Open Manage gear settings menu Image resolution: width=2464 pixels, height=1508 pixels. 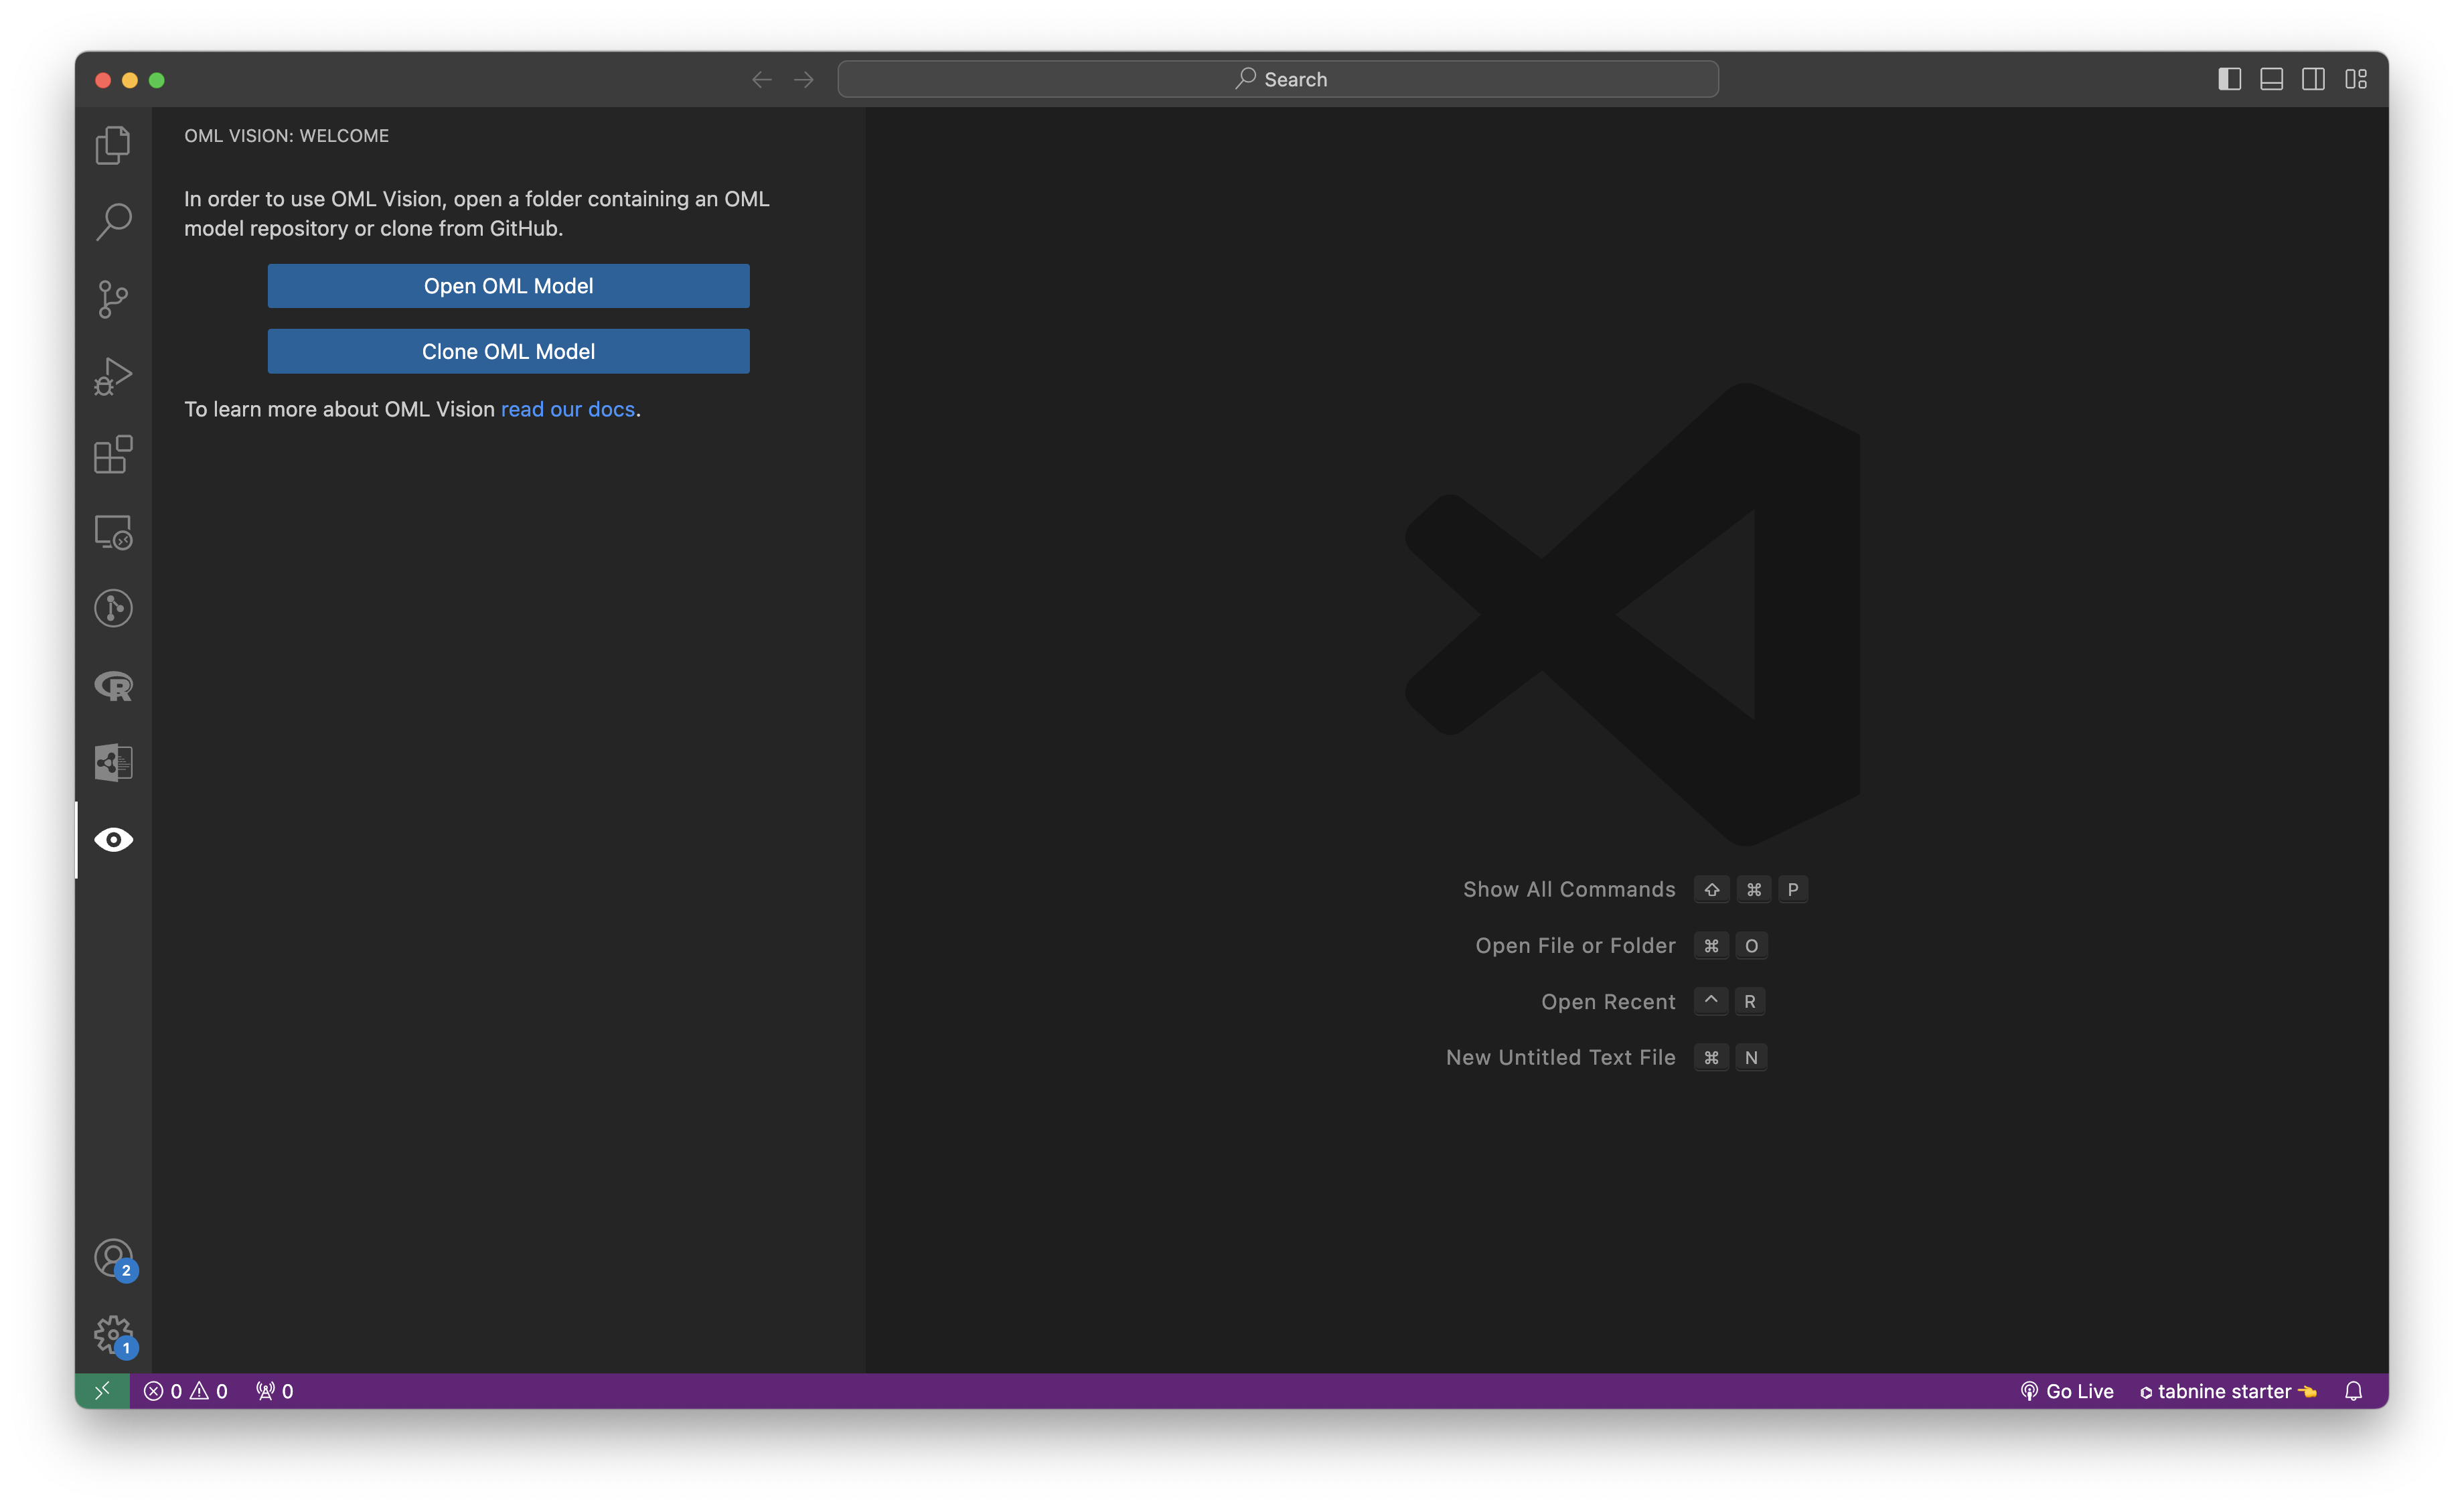coord(113,1335)
